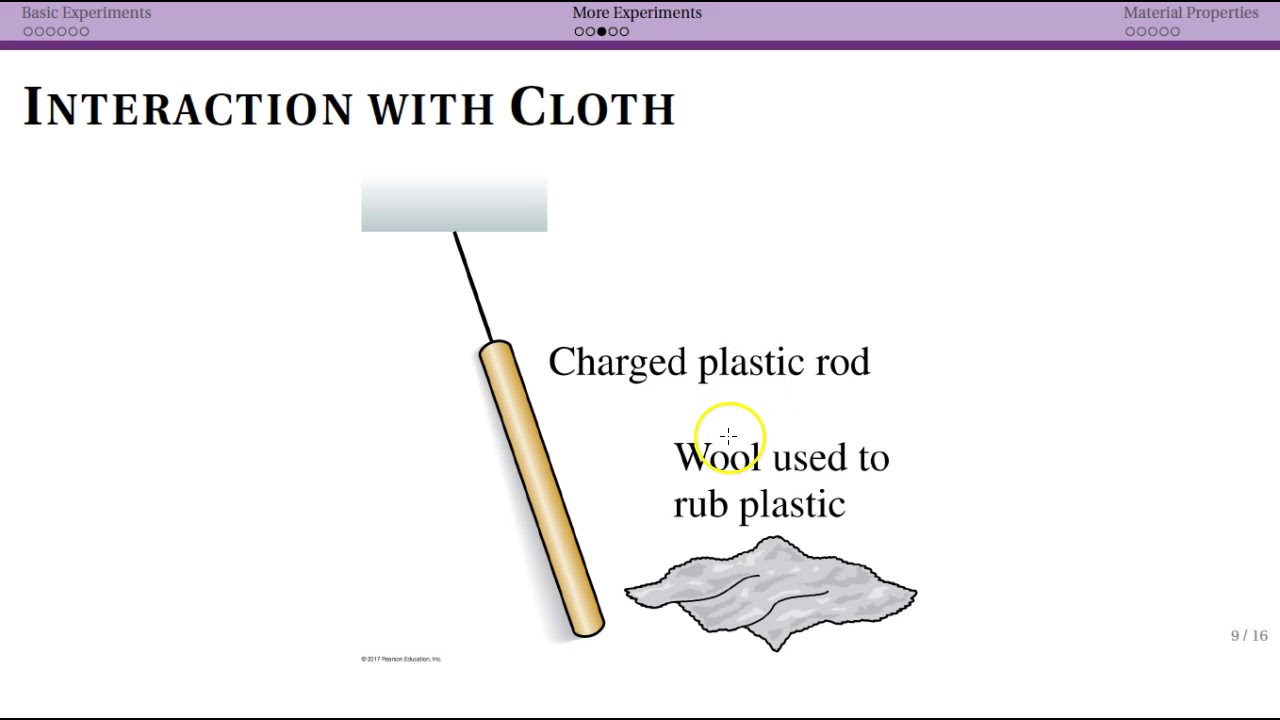Click the charged plastic rod illustration
The width and height of the screenshot is (1280, 720).
point(541,489)
